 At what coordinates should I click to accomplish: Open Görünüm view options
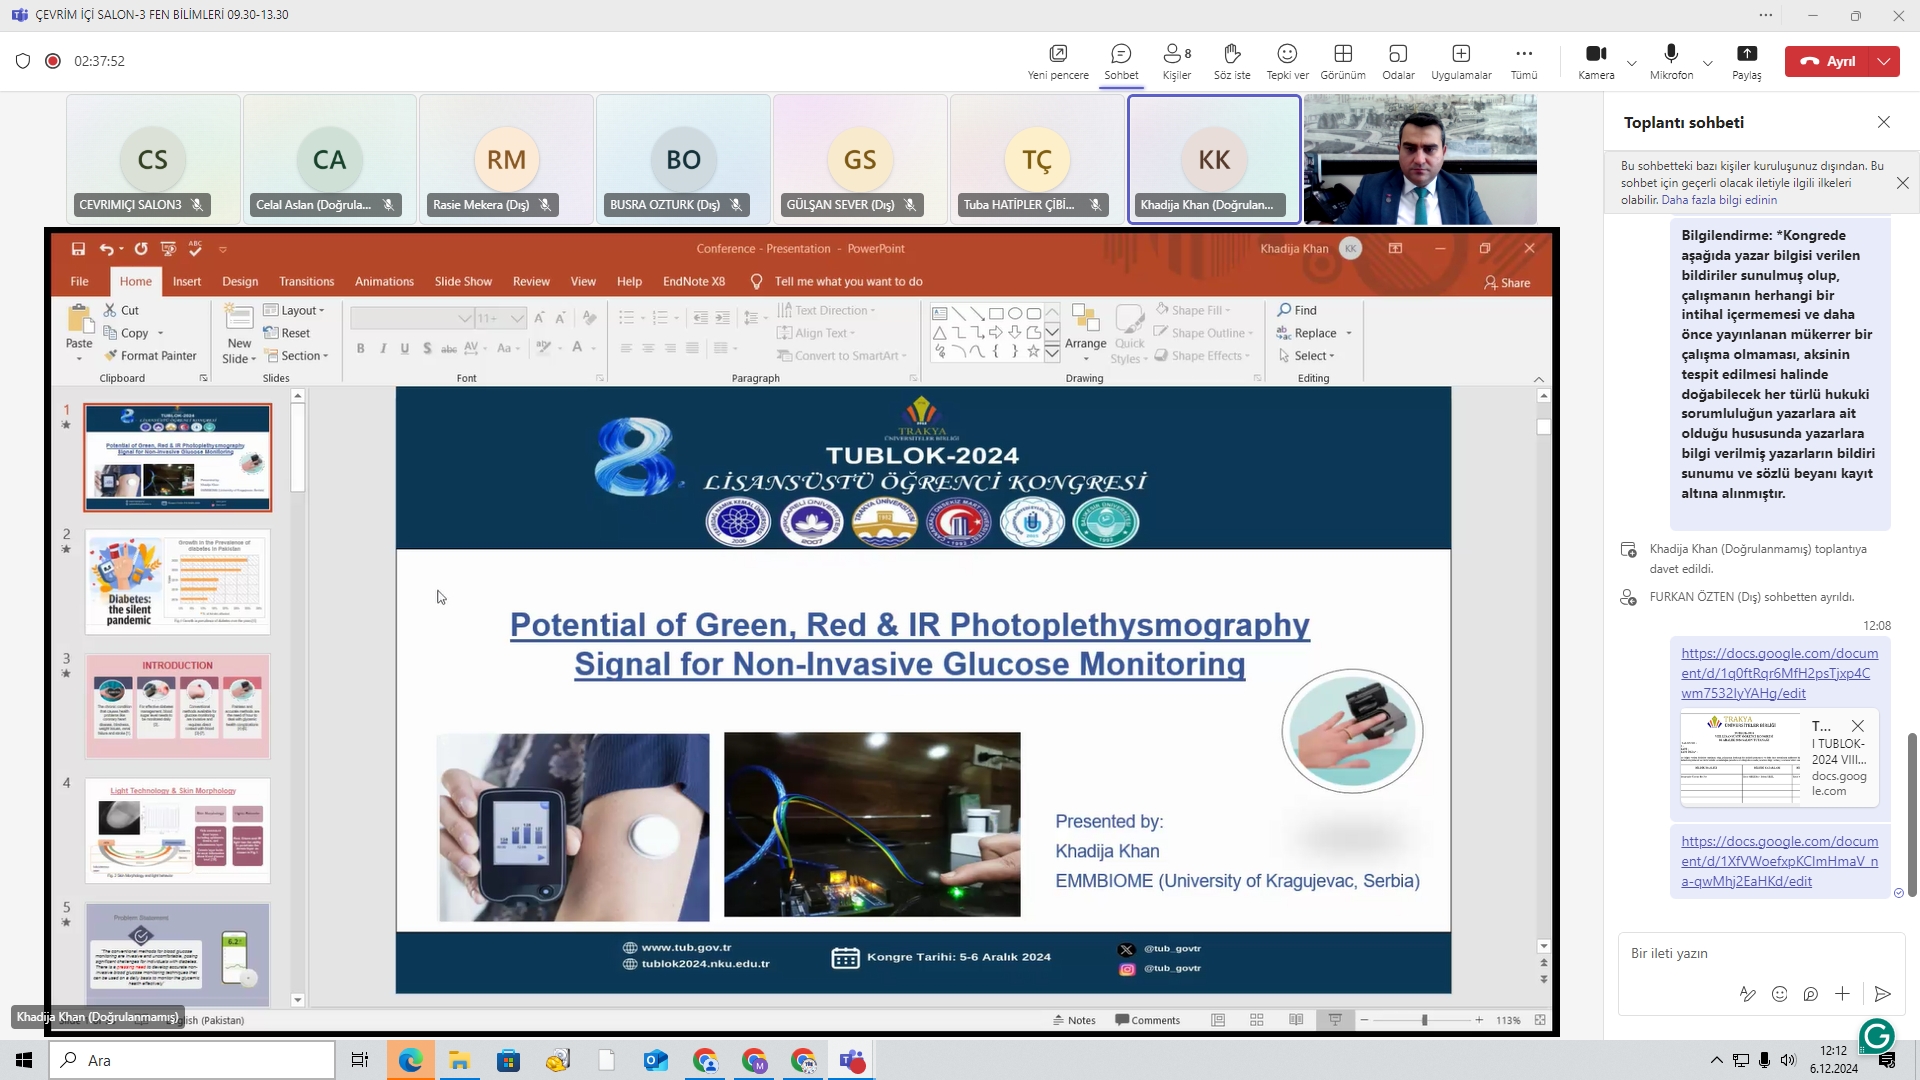click(x=1343, y=61)
